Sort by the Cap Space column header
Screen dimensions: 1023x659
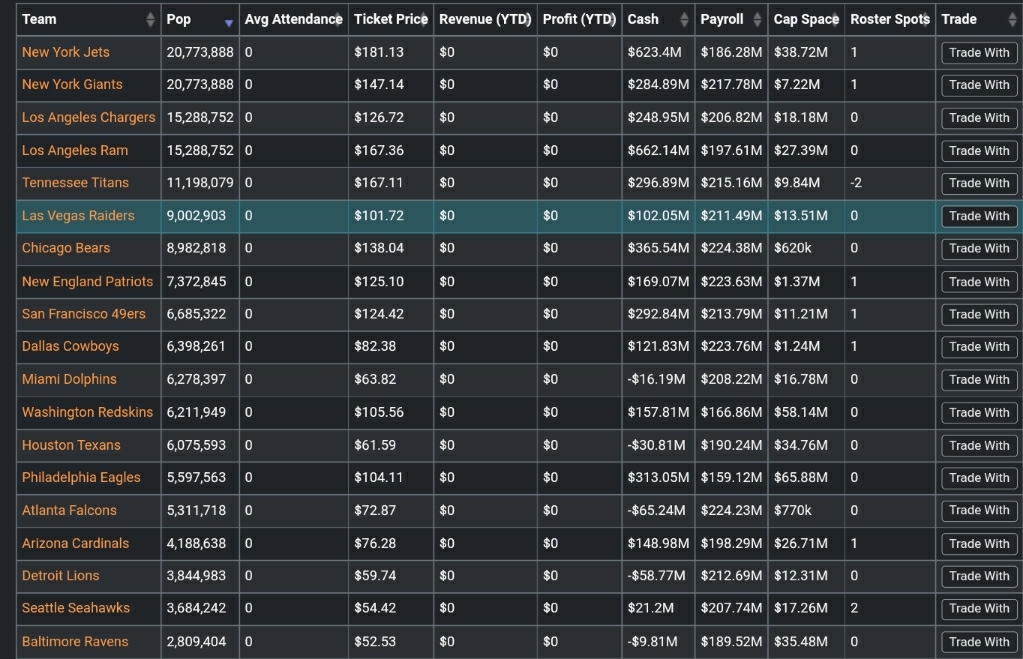pos(806,20)
